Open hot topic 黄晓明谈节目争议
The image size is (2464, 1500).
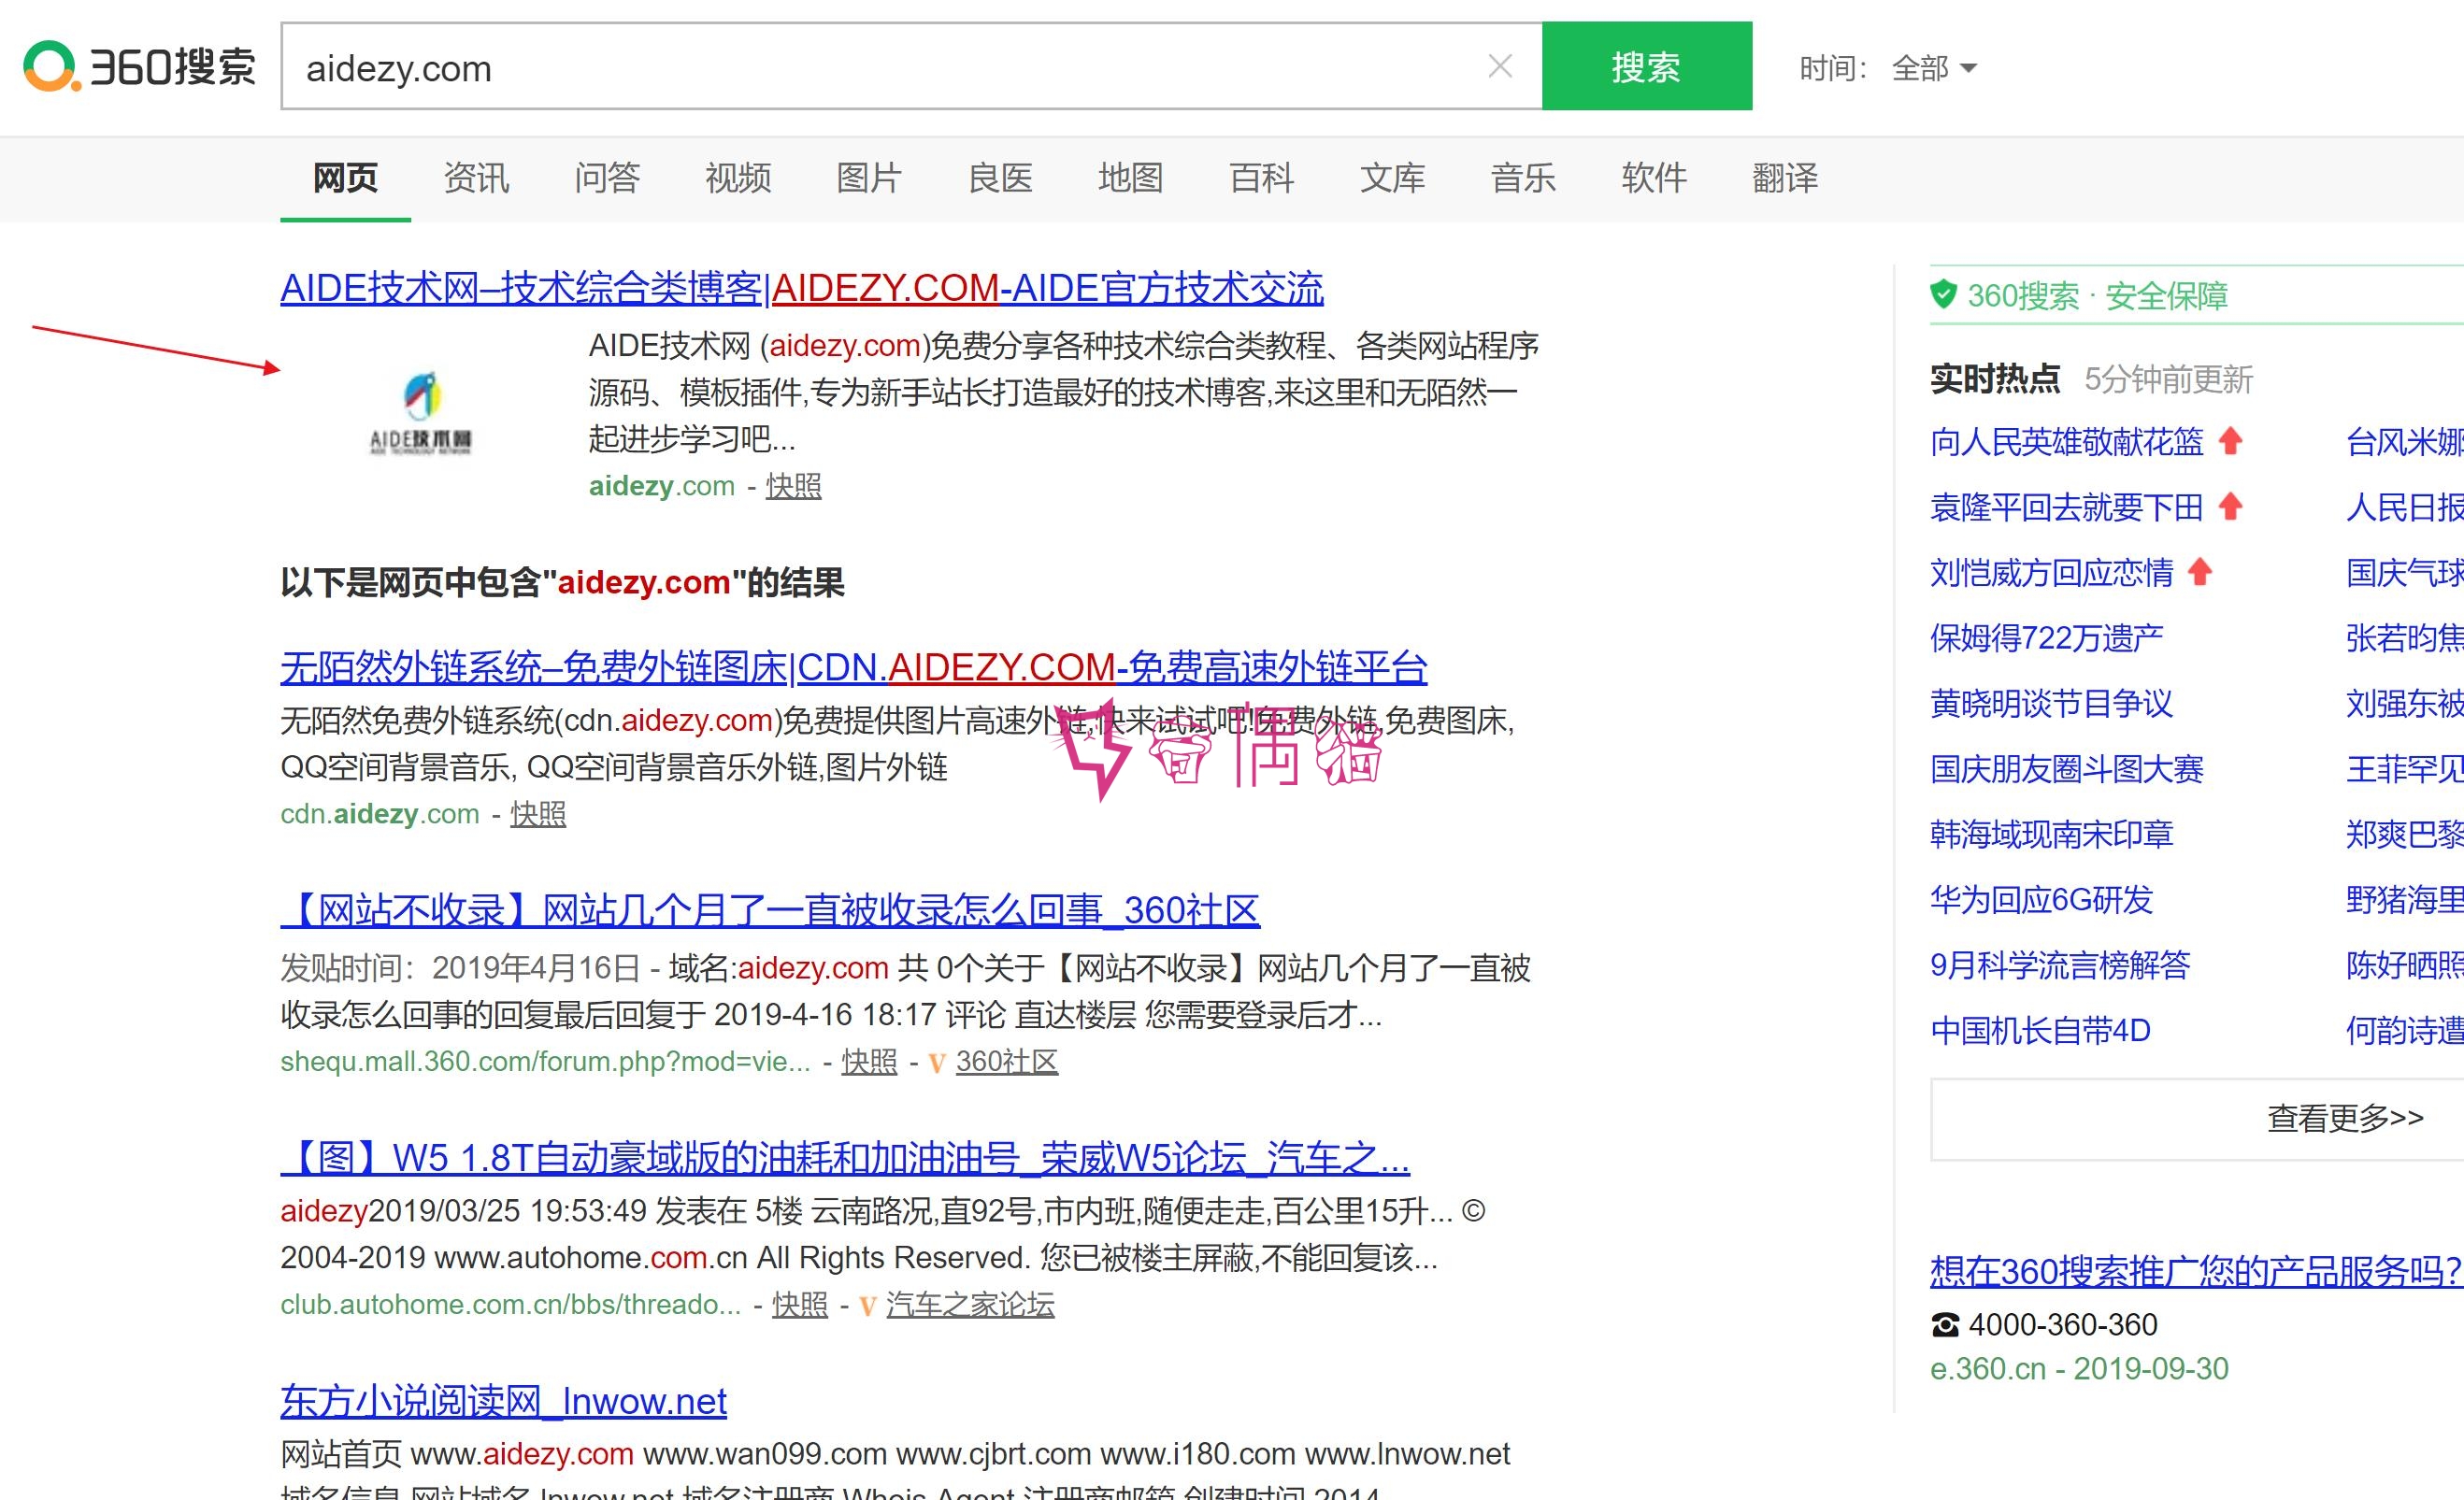2052,703
